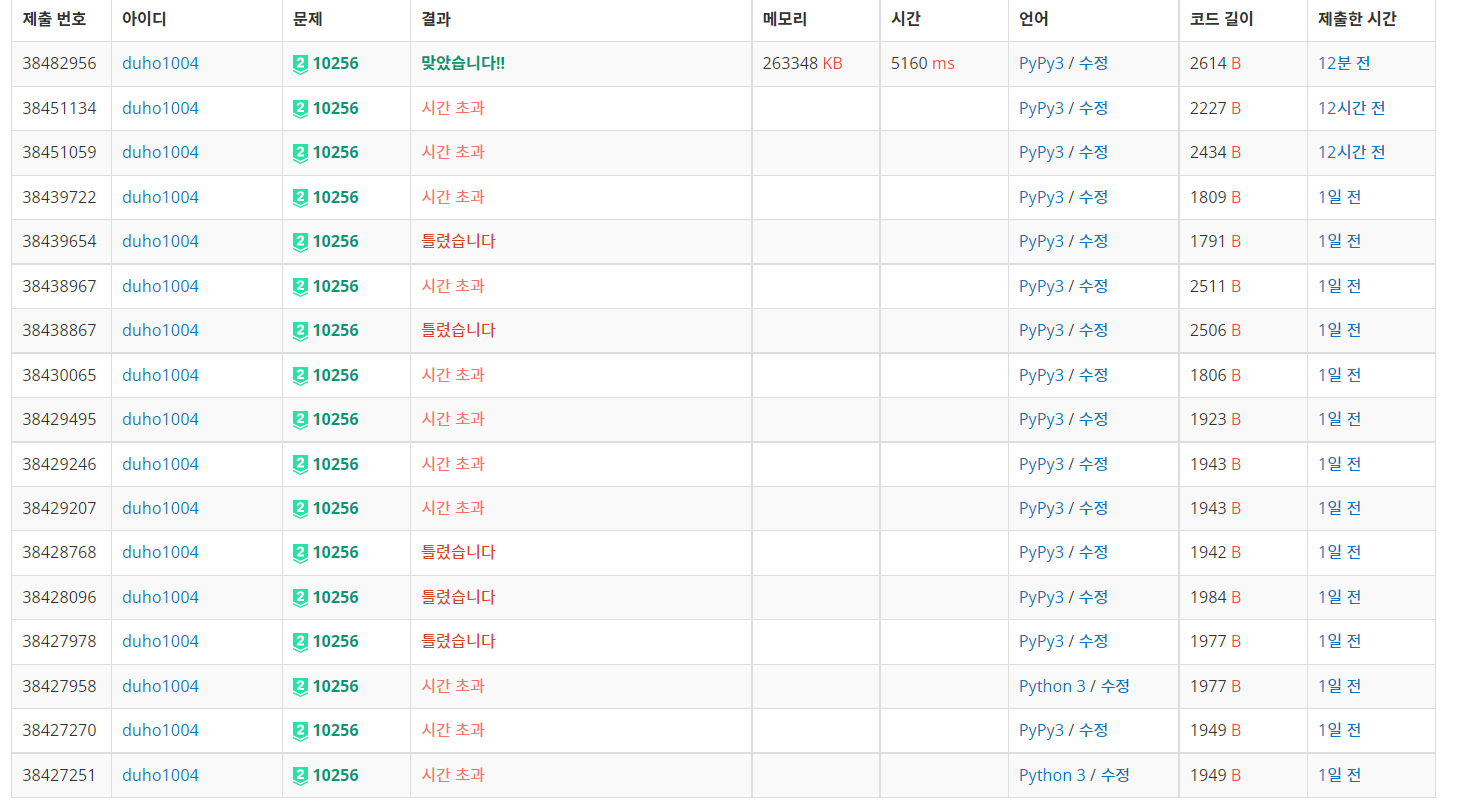1475x810 pixels.
Task: Click '틀렸습니다' result in row 38438867
Action: 458,330
